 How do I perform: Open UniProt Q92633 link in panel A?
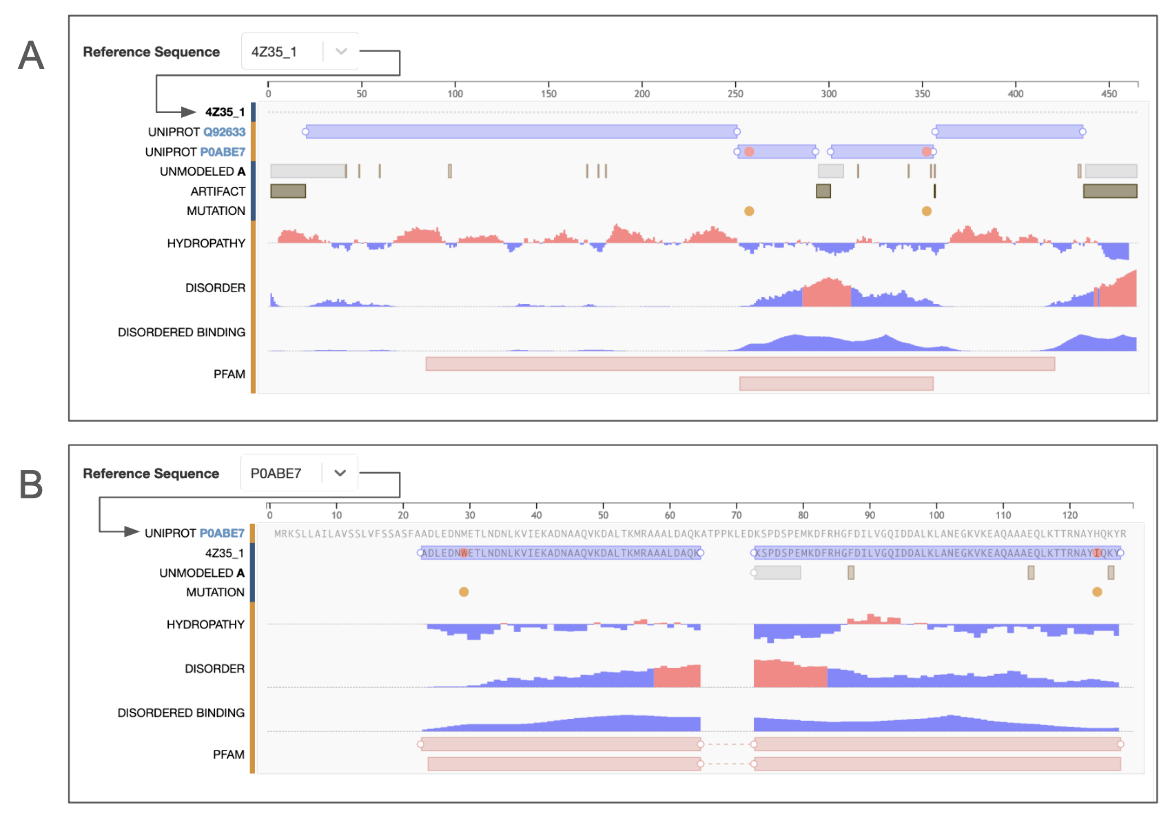tap(224, 132)
